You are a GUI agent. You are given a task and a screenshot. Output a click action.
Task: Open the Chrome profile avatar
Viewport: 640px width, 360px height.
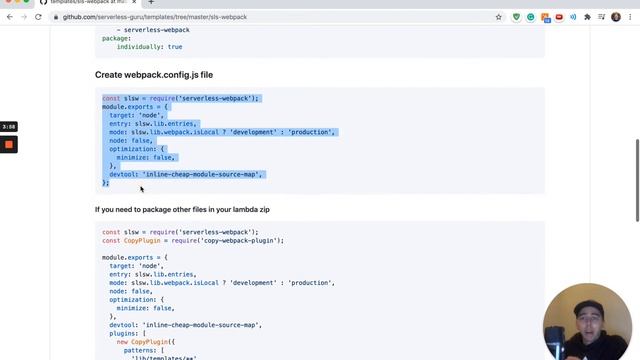click(616, 17)
